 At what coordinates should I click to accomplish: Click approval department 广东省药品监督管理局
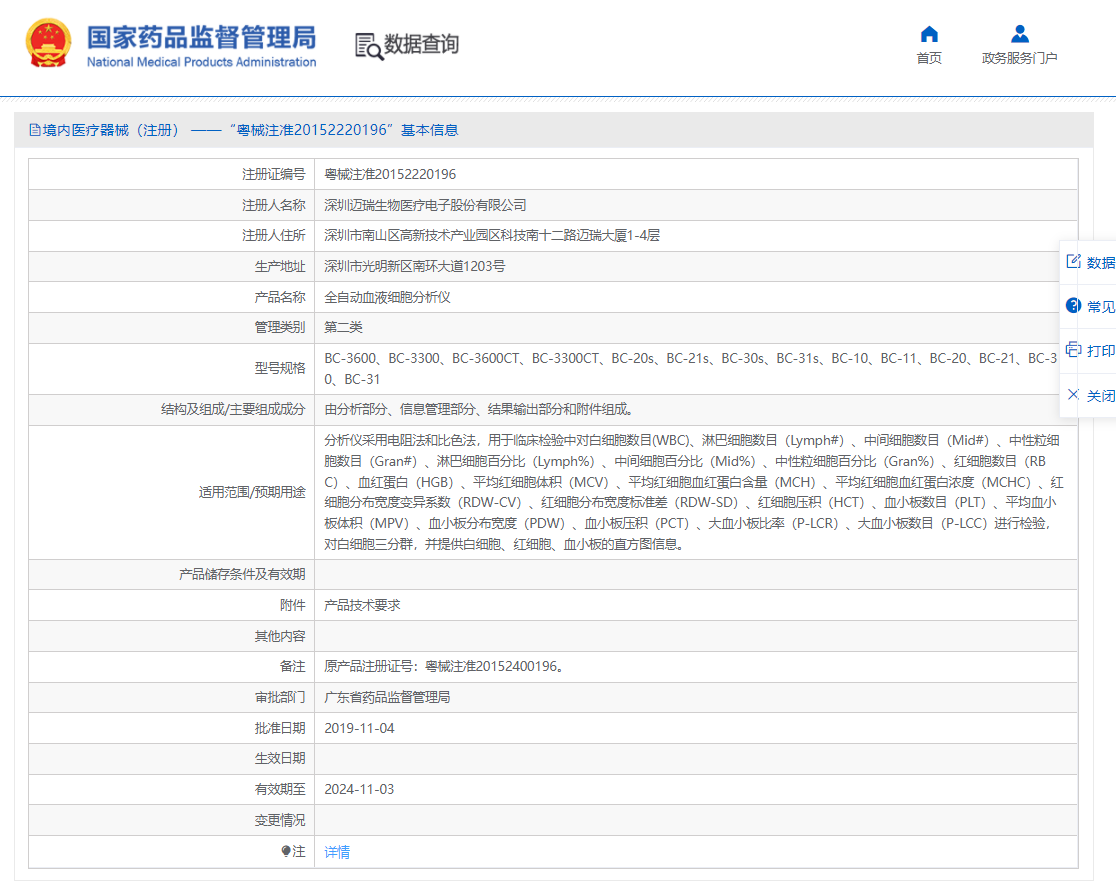click(x=387, y=697)
